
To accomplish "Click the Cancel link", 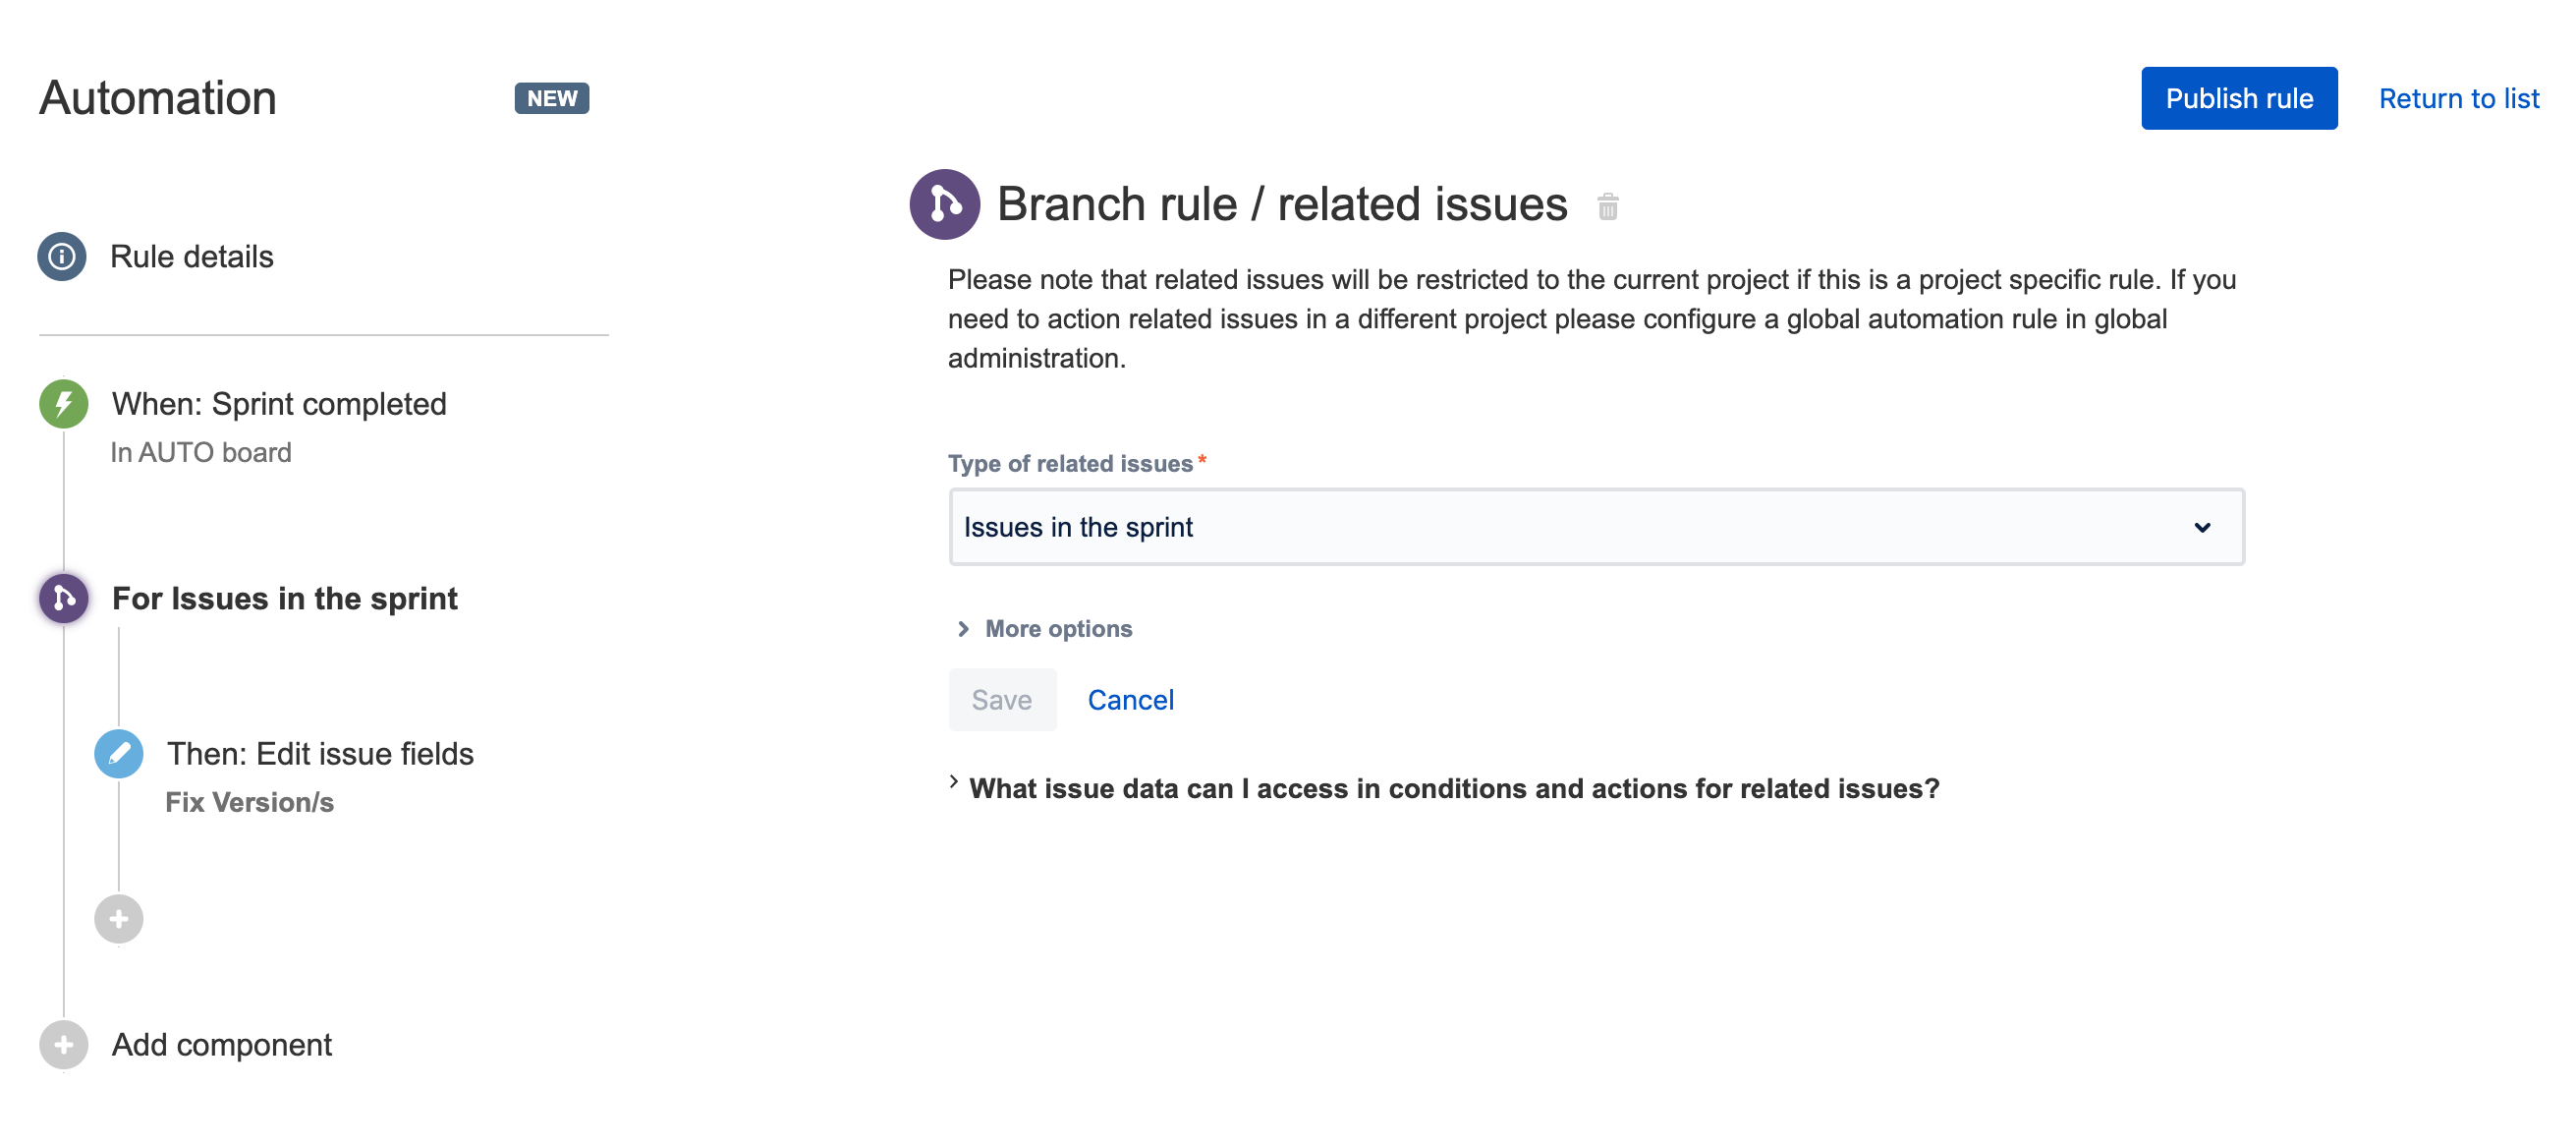I will coord(1130,700).
